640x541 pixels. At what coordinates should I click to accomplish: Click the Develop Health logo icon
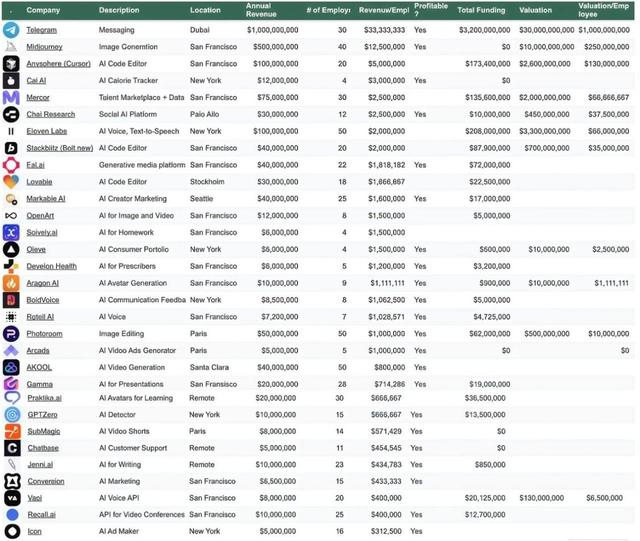pos(11,266)
